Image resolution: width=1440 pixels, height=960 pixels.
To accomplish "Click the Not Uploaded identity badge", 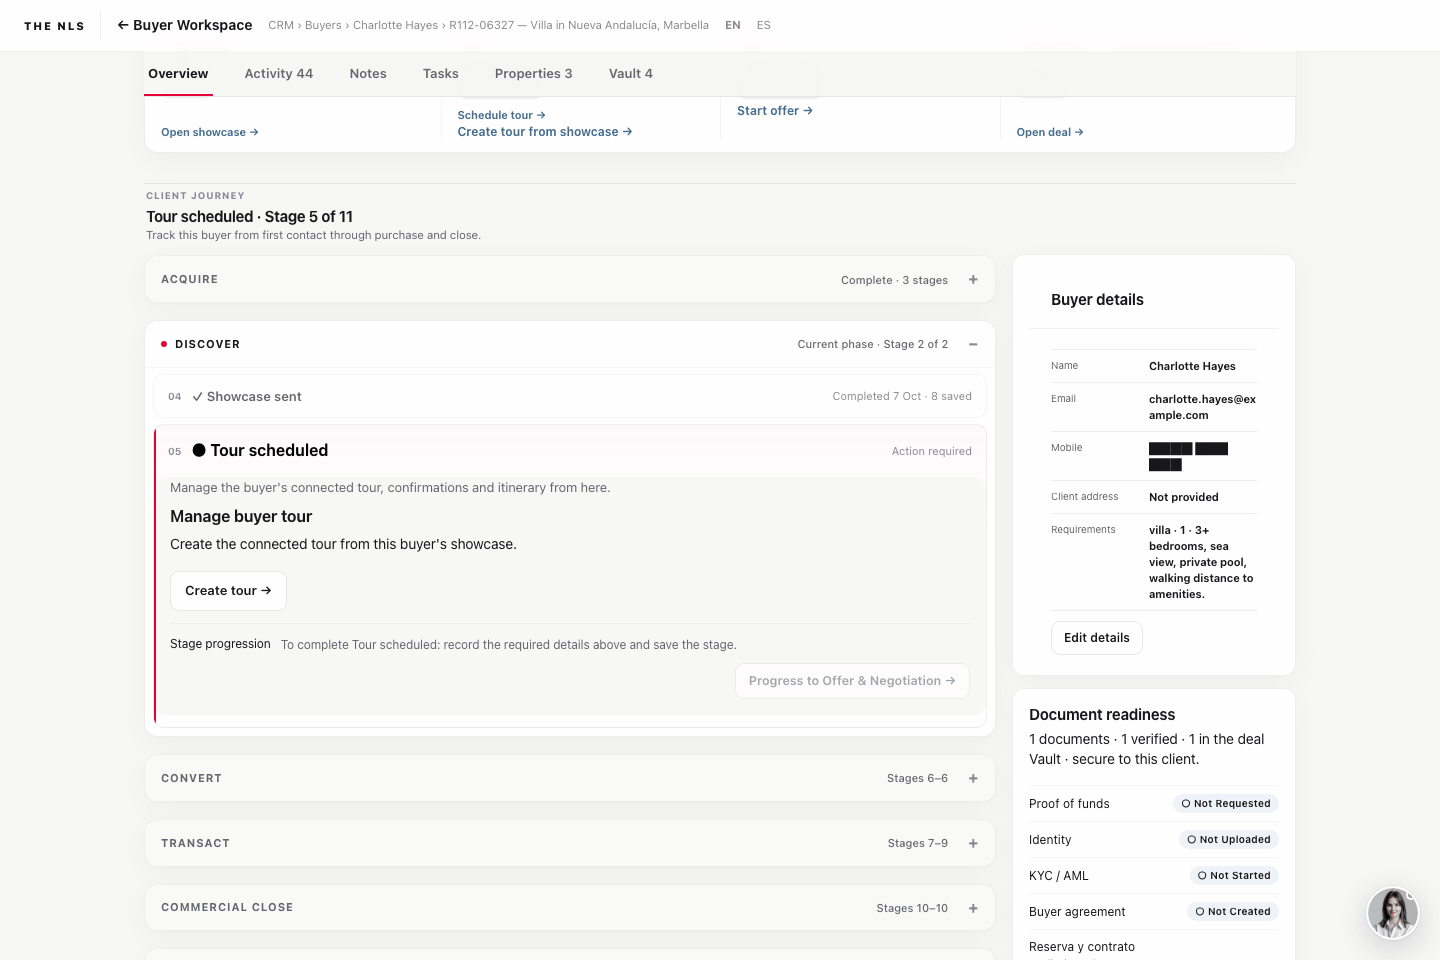I will [1229, 840].
